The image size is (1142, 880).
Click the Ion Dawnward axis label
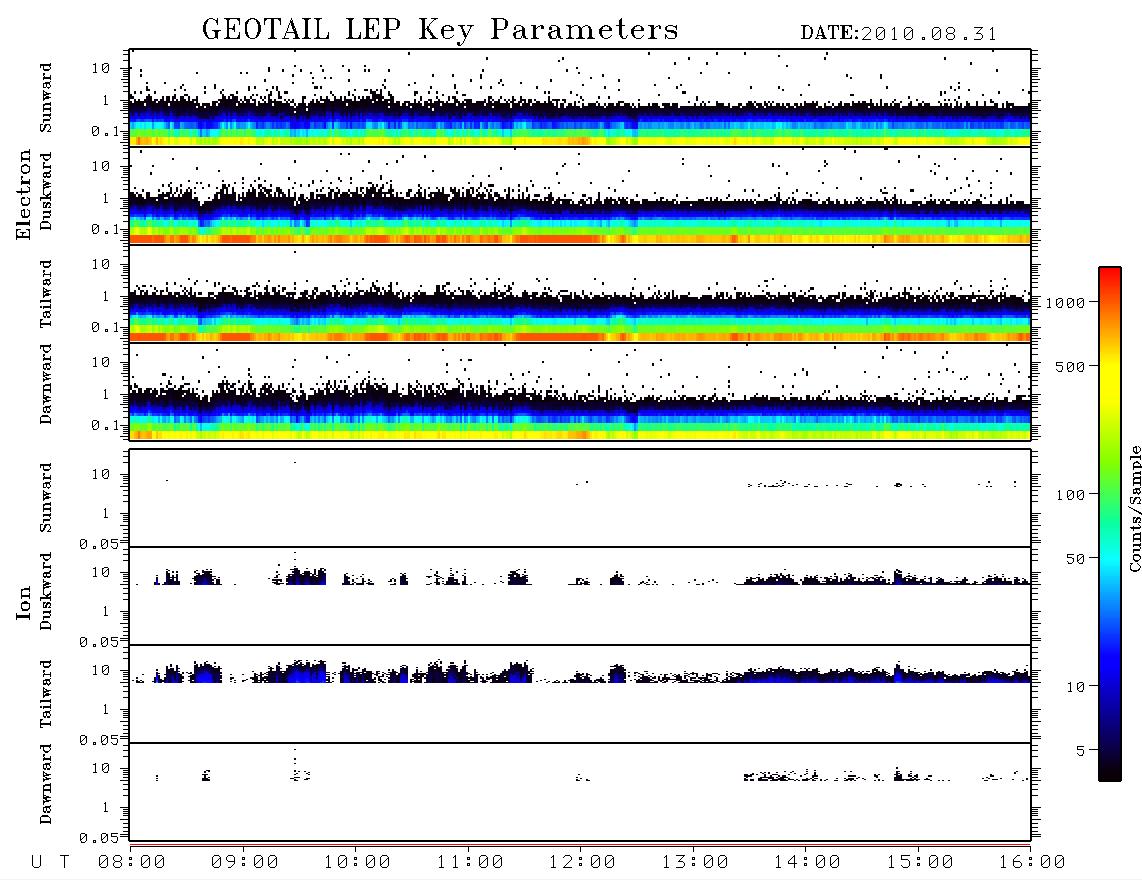point(46,784)
